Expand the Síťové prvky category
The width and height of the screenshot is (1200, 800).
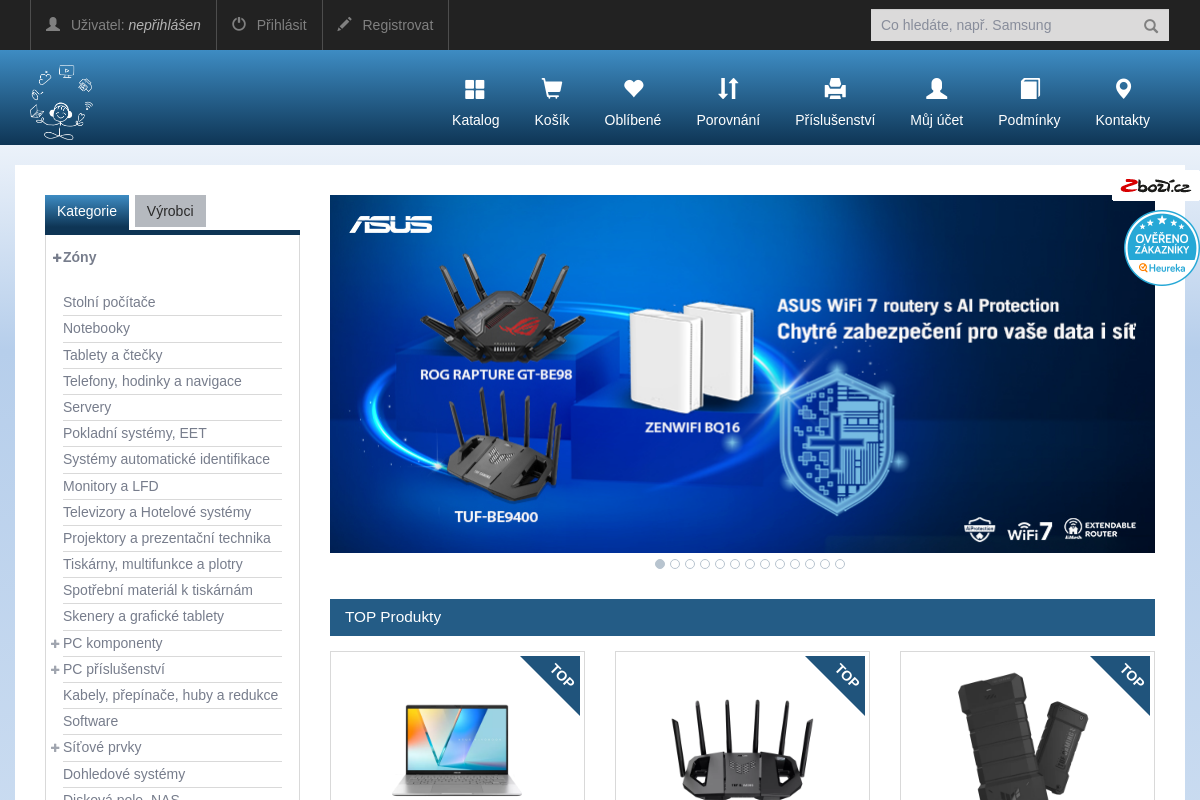point(55,747)
